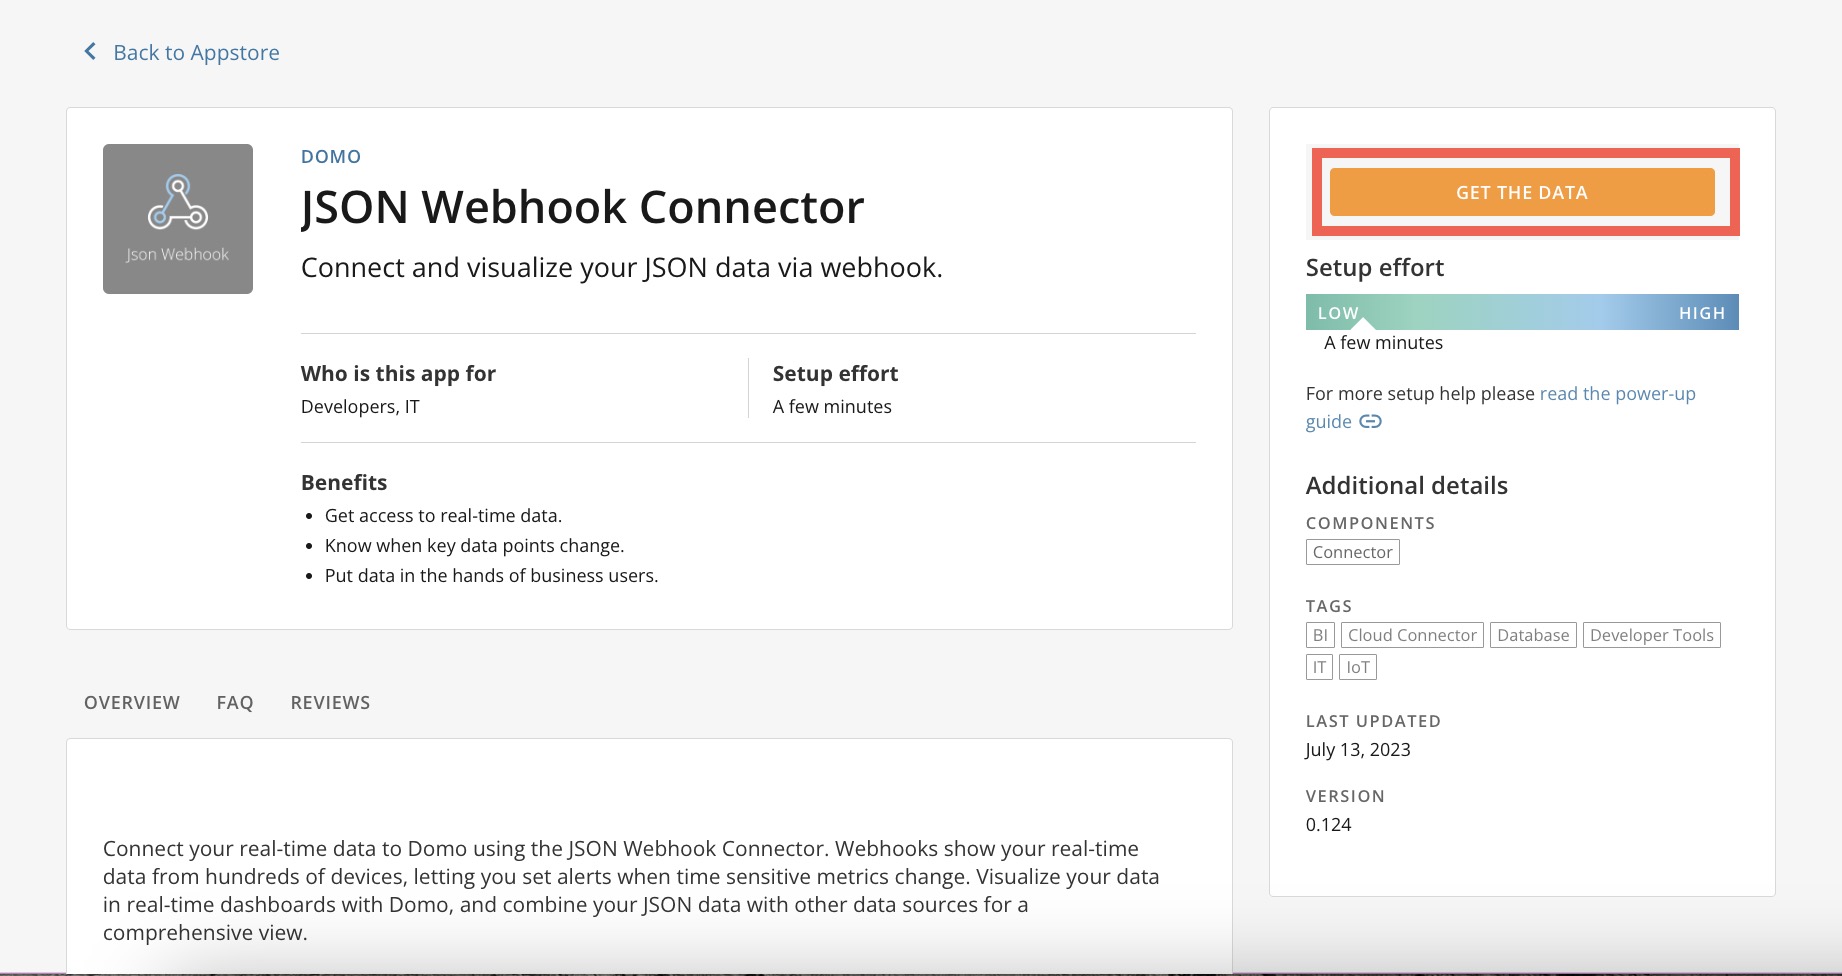1842x976 pixels.
Task: Click the Database tag
Action: [1533, 634]
